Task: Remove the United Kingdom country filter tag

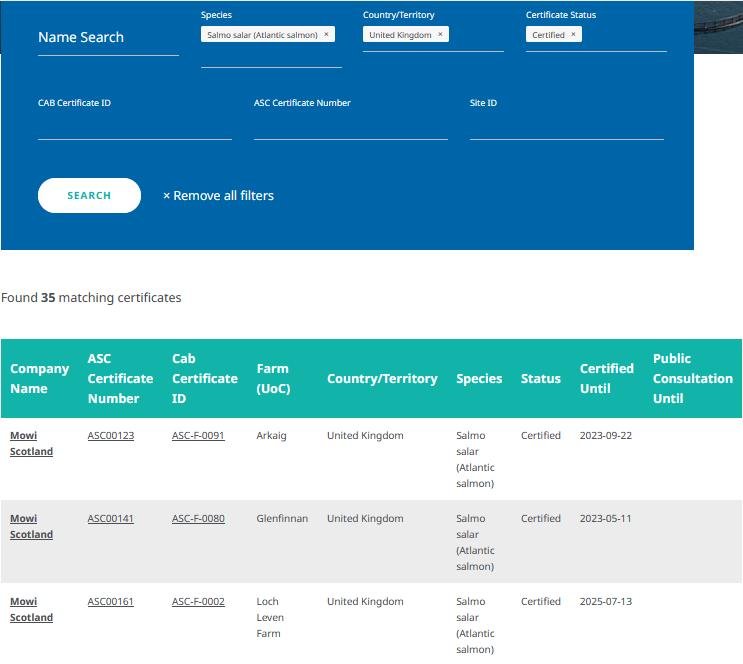Action: coord(440,34)
